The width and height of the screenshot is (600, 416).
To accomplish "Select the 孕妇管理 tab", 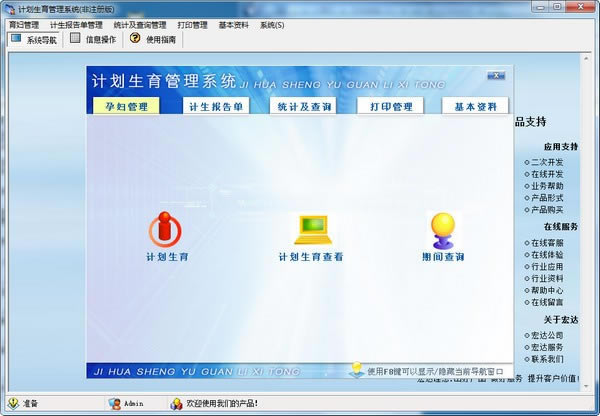I will (127, 106).
